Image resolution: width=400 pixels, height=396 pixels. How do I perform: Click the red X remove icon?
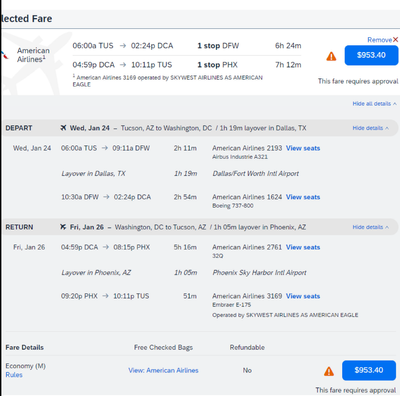tap(395, 40)
